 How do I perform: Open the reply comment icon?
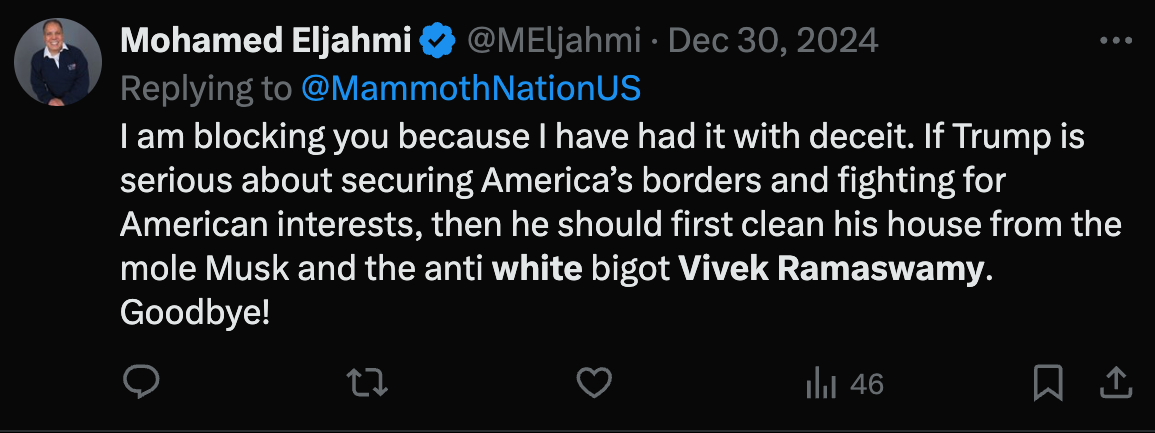141,383
